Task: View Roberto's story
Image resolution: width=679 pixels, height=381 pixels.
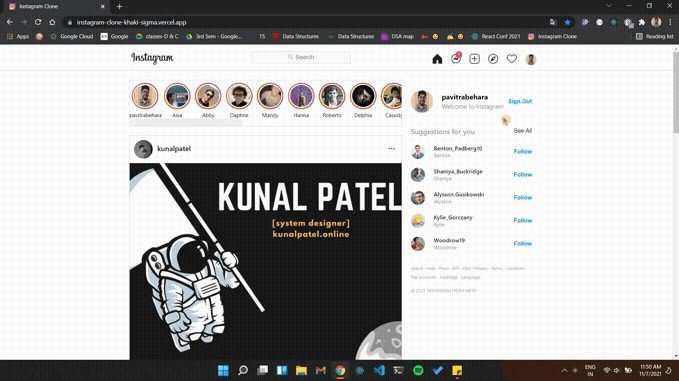Action: [332, 96]
